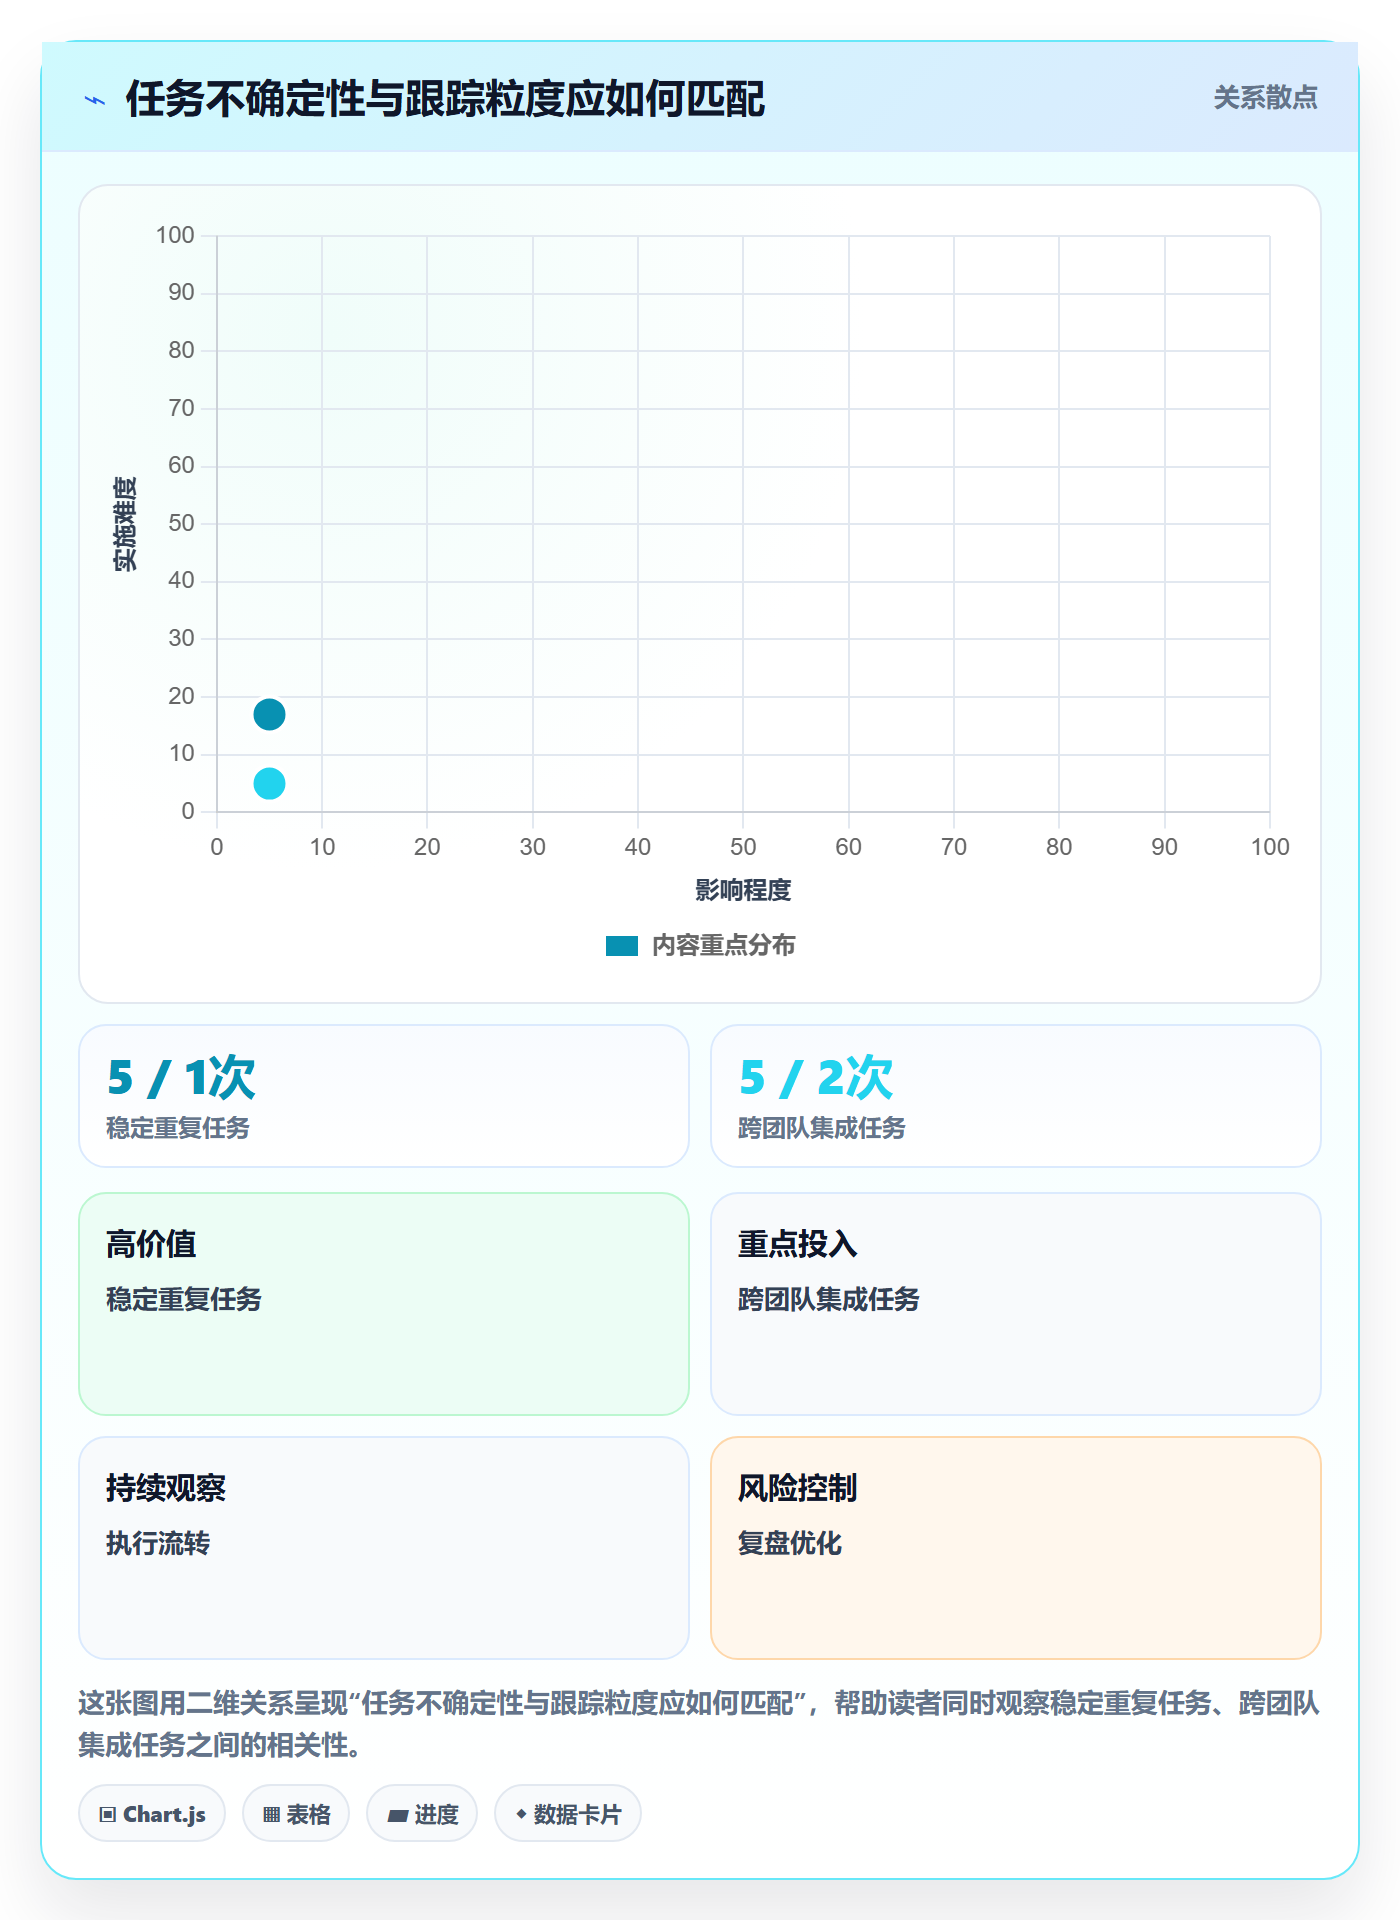Open the 重点投入 quadrant card
This screenshot has height=1920, width=1400.
(1016, 1304)
